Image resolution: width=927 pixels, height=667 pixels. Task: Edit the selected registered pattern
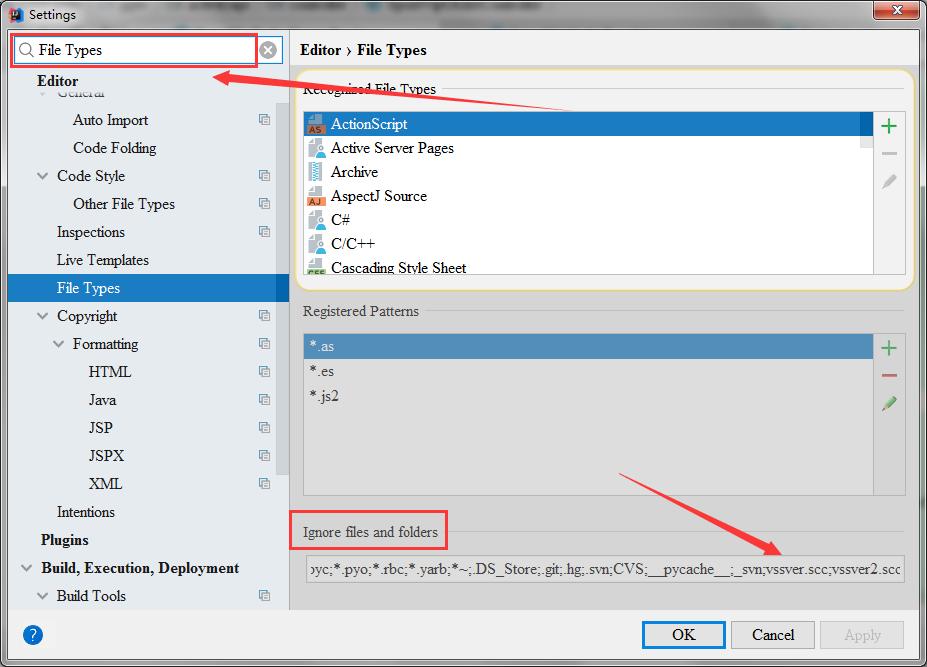coord(888,404)
